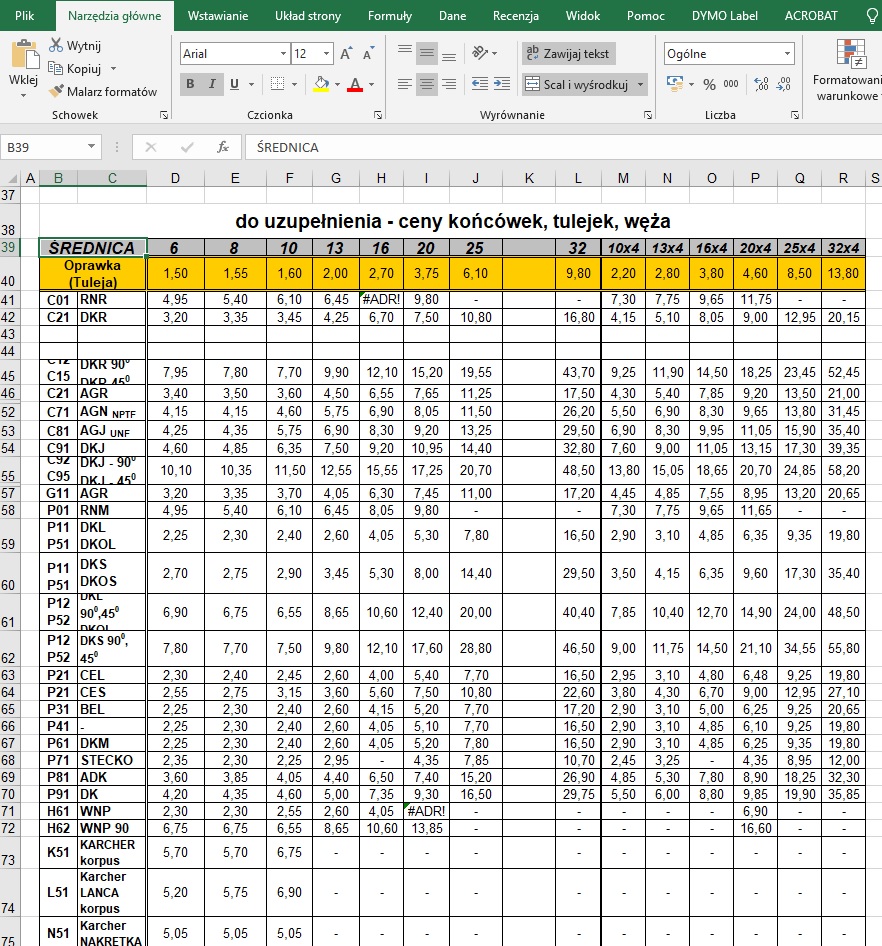Expand the Name Box dropdown arrow
Screen dimensions: 882x946
pos(91,147)
